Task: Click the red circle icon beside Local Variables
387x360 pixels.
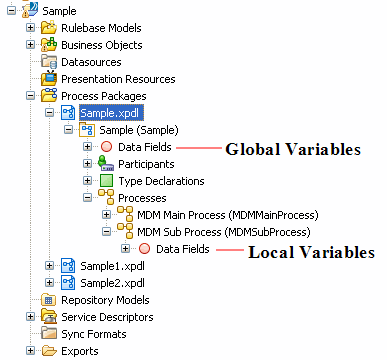Action: (144, 249)
